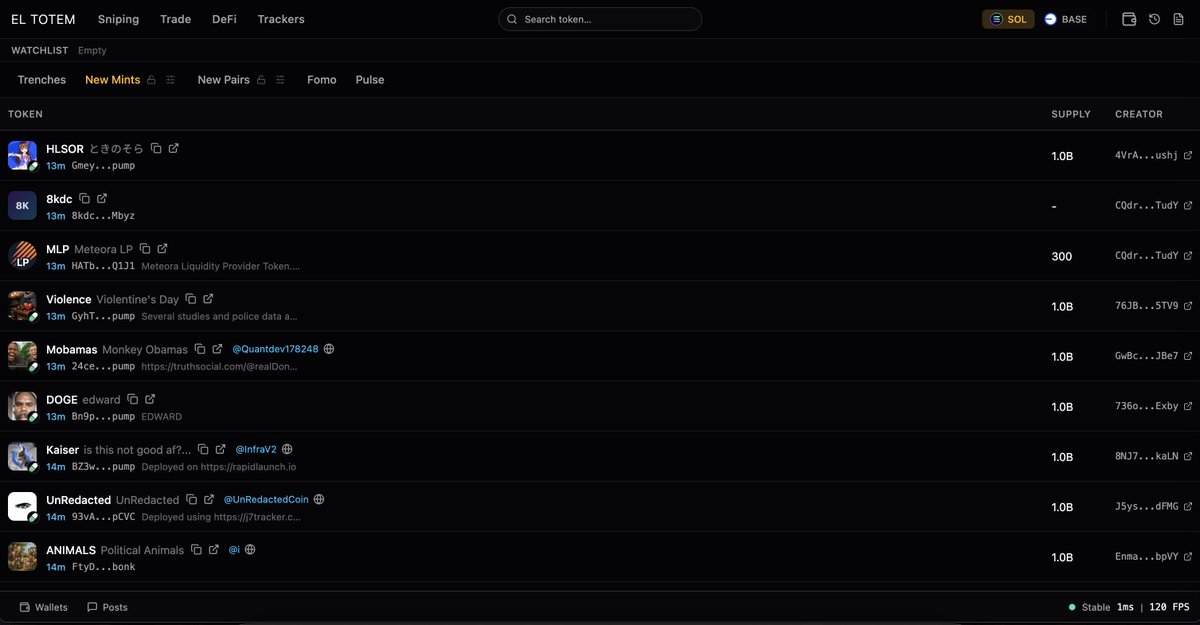
Task: Copy the UnRedacted token address
Action: tap(191, 499)
